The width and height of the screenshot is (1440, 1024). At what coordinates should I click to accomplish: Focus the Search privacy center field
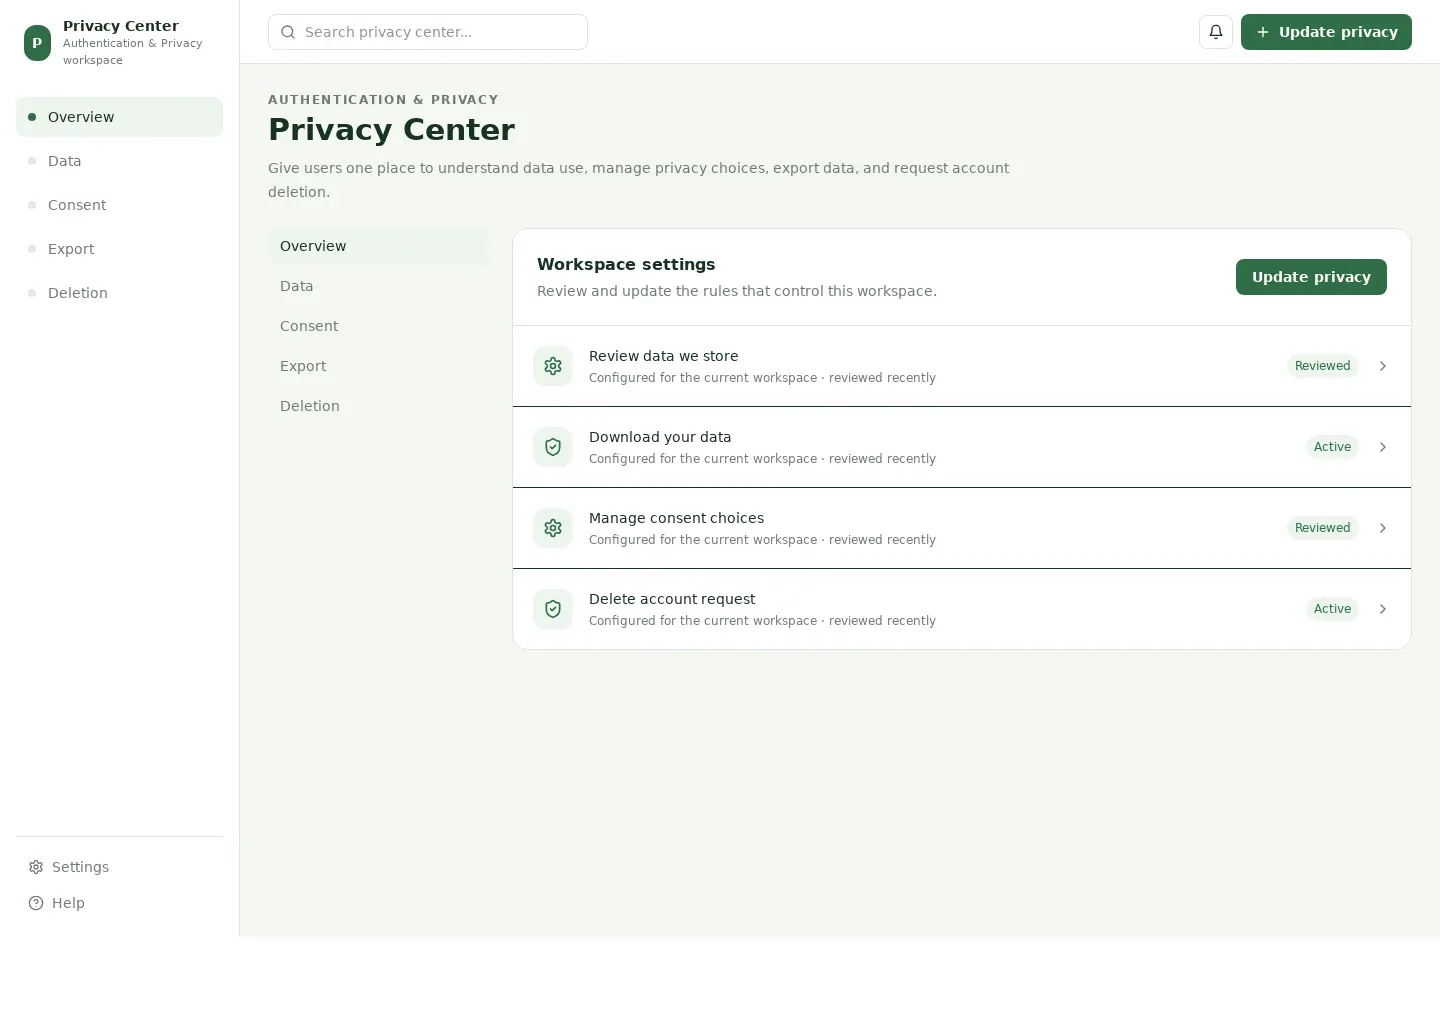coord(428,32)
